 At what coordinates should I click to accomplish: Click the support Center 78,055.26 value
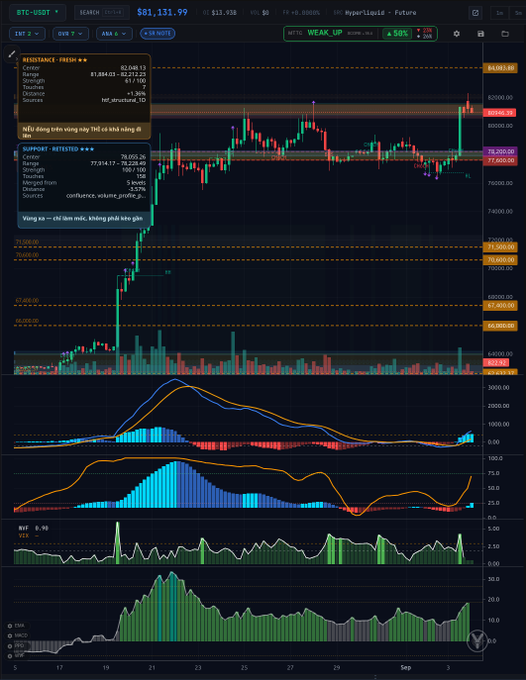pos(133,157)
